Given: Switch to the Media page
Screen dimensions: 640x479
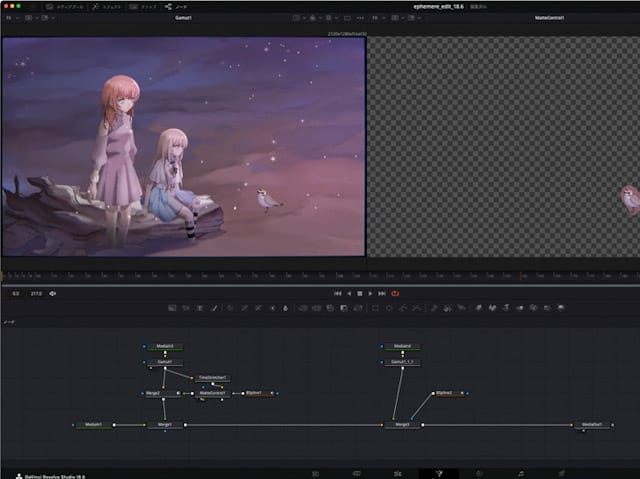Looking at the screenshot, I should (x=316, y=474).
